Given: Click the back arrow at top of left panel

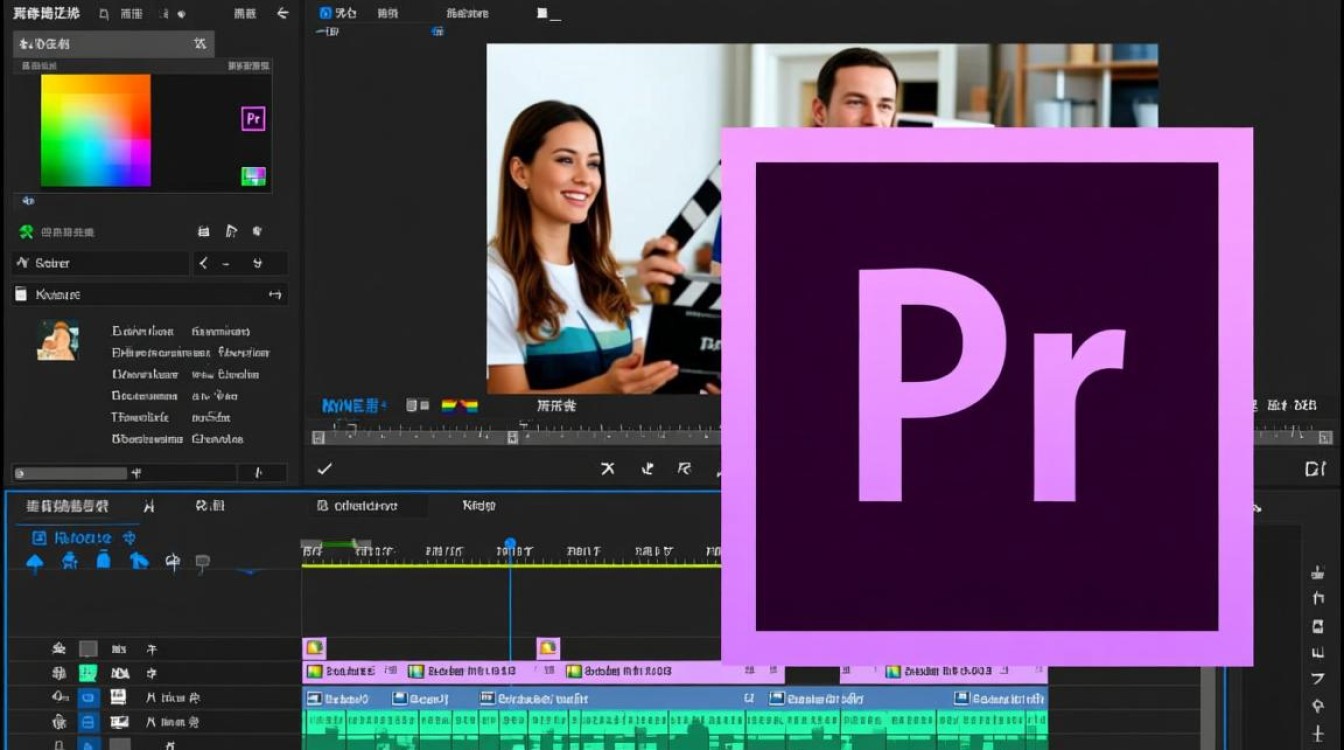Looking at the screenshot, I should coord(282,13).
